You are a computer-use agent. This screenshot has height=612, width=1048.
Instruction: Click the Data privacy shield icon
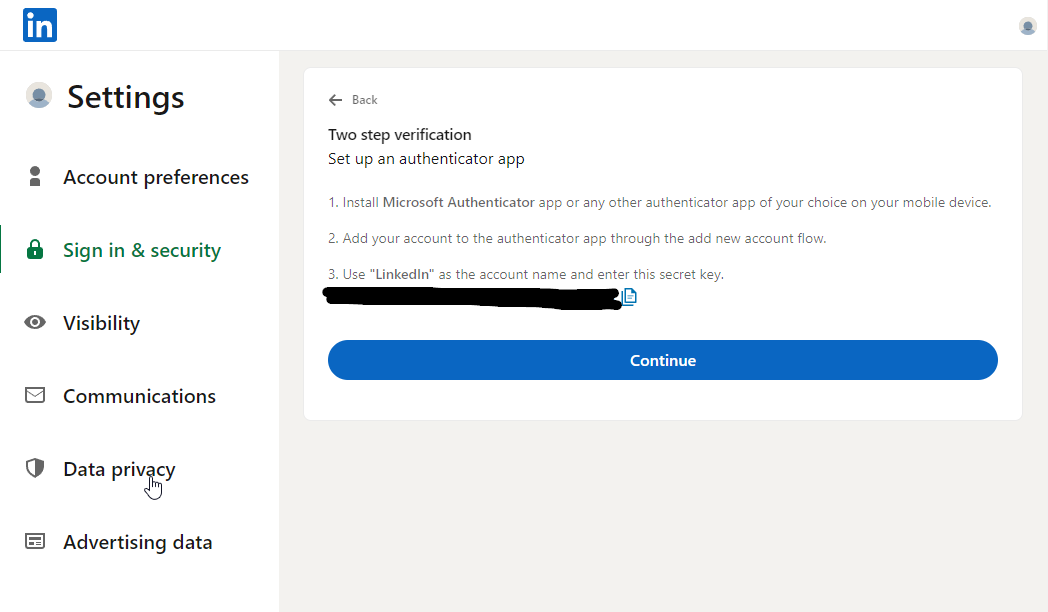35,468
